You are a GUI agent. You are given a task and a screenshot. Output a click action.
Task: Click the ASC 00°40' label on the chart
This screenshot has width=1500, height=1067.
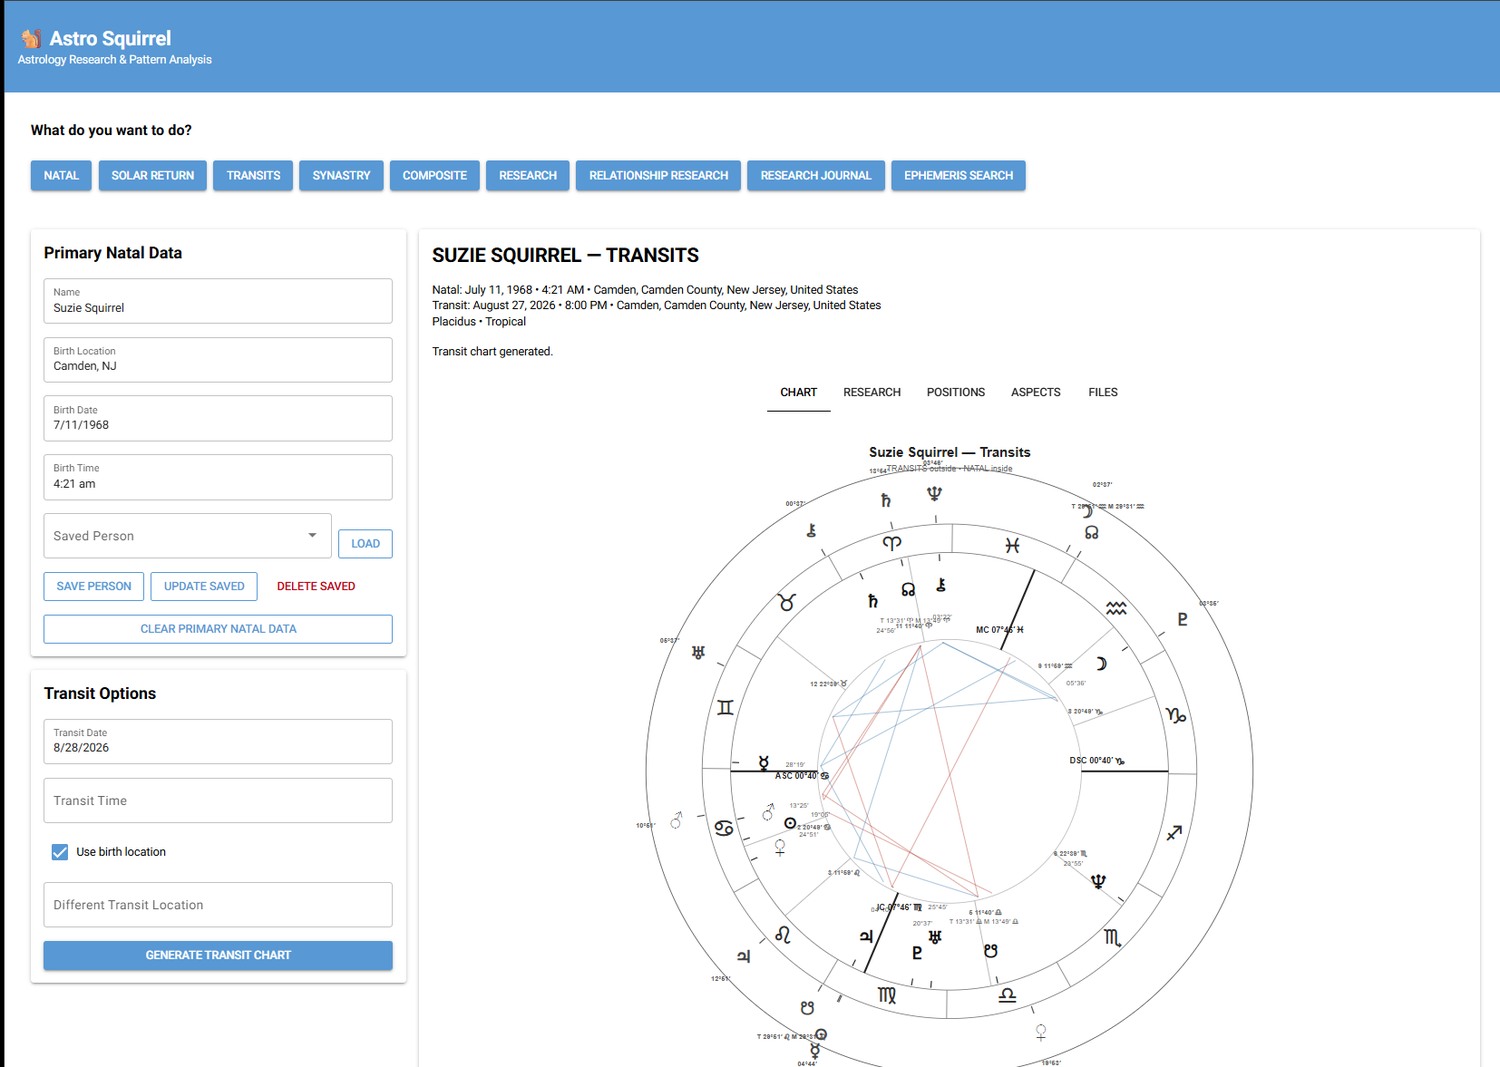click(x=802, y=776)
